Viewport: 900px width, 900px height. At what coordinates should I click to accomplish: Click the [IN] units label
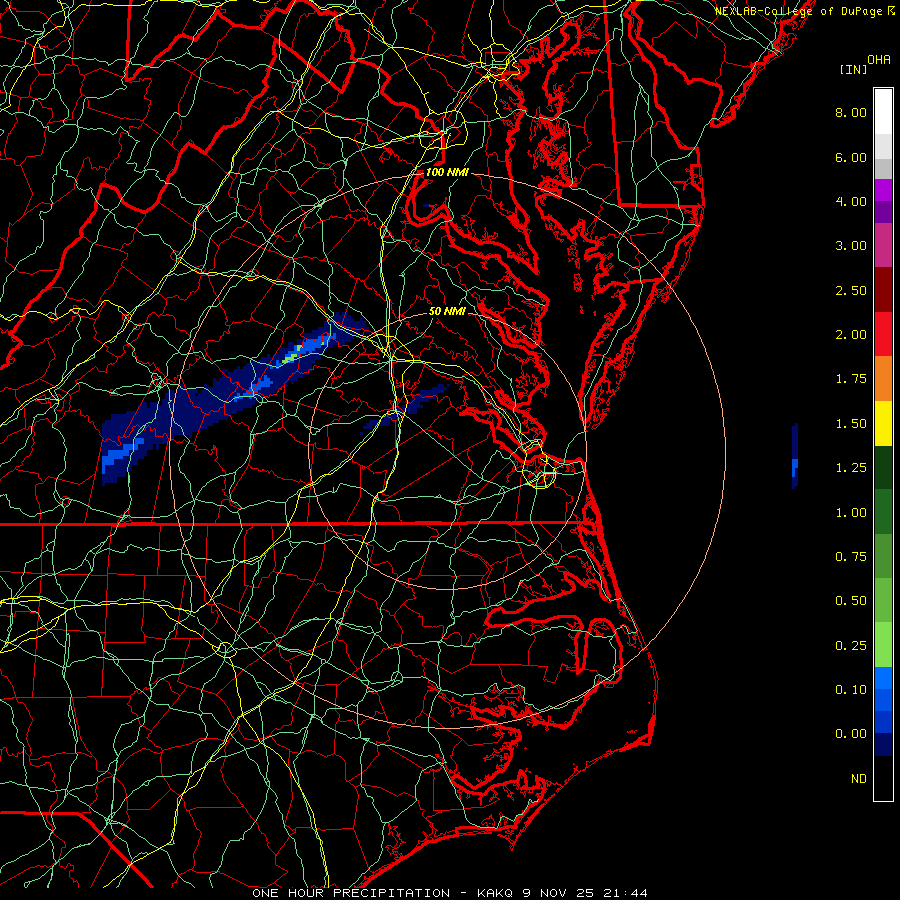pos(853,69)
